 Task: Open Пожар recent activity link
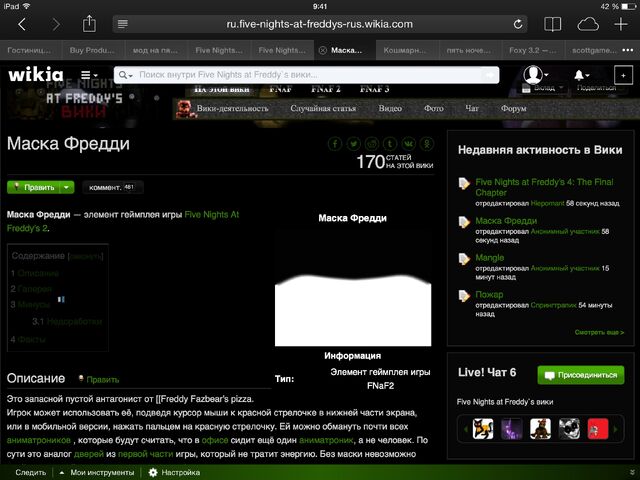(489, 294)
